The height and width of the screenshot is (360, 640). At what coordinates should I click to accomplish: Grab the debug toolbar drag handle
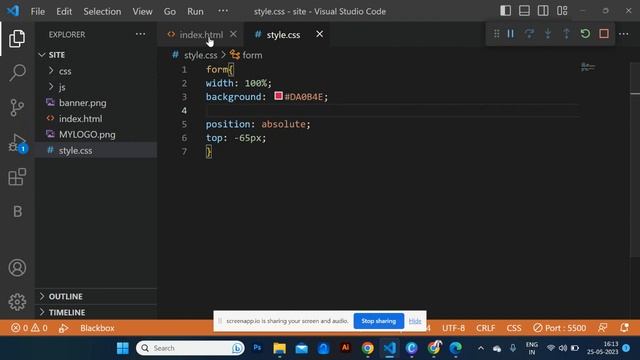pyautogui.click(x=496, y=34)
